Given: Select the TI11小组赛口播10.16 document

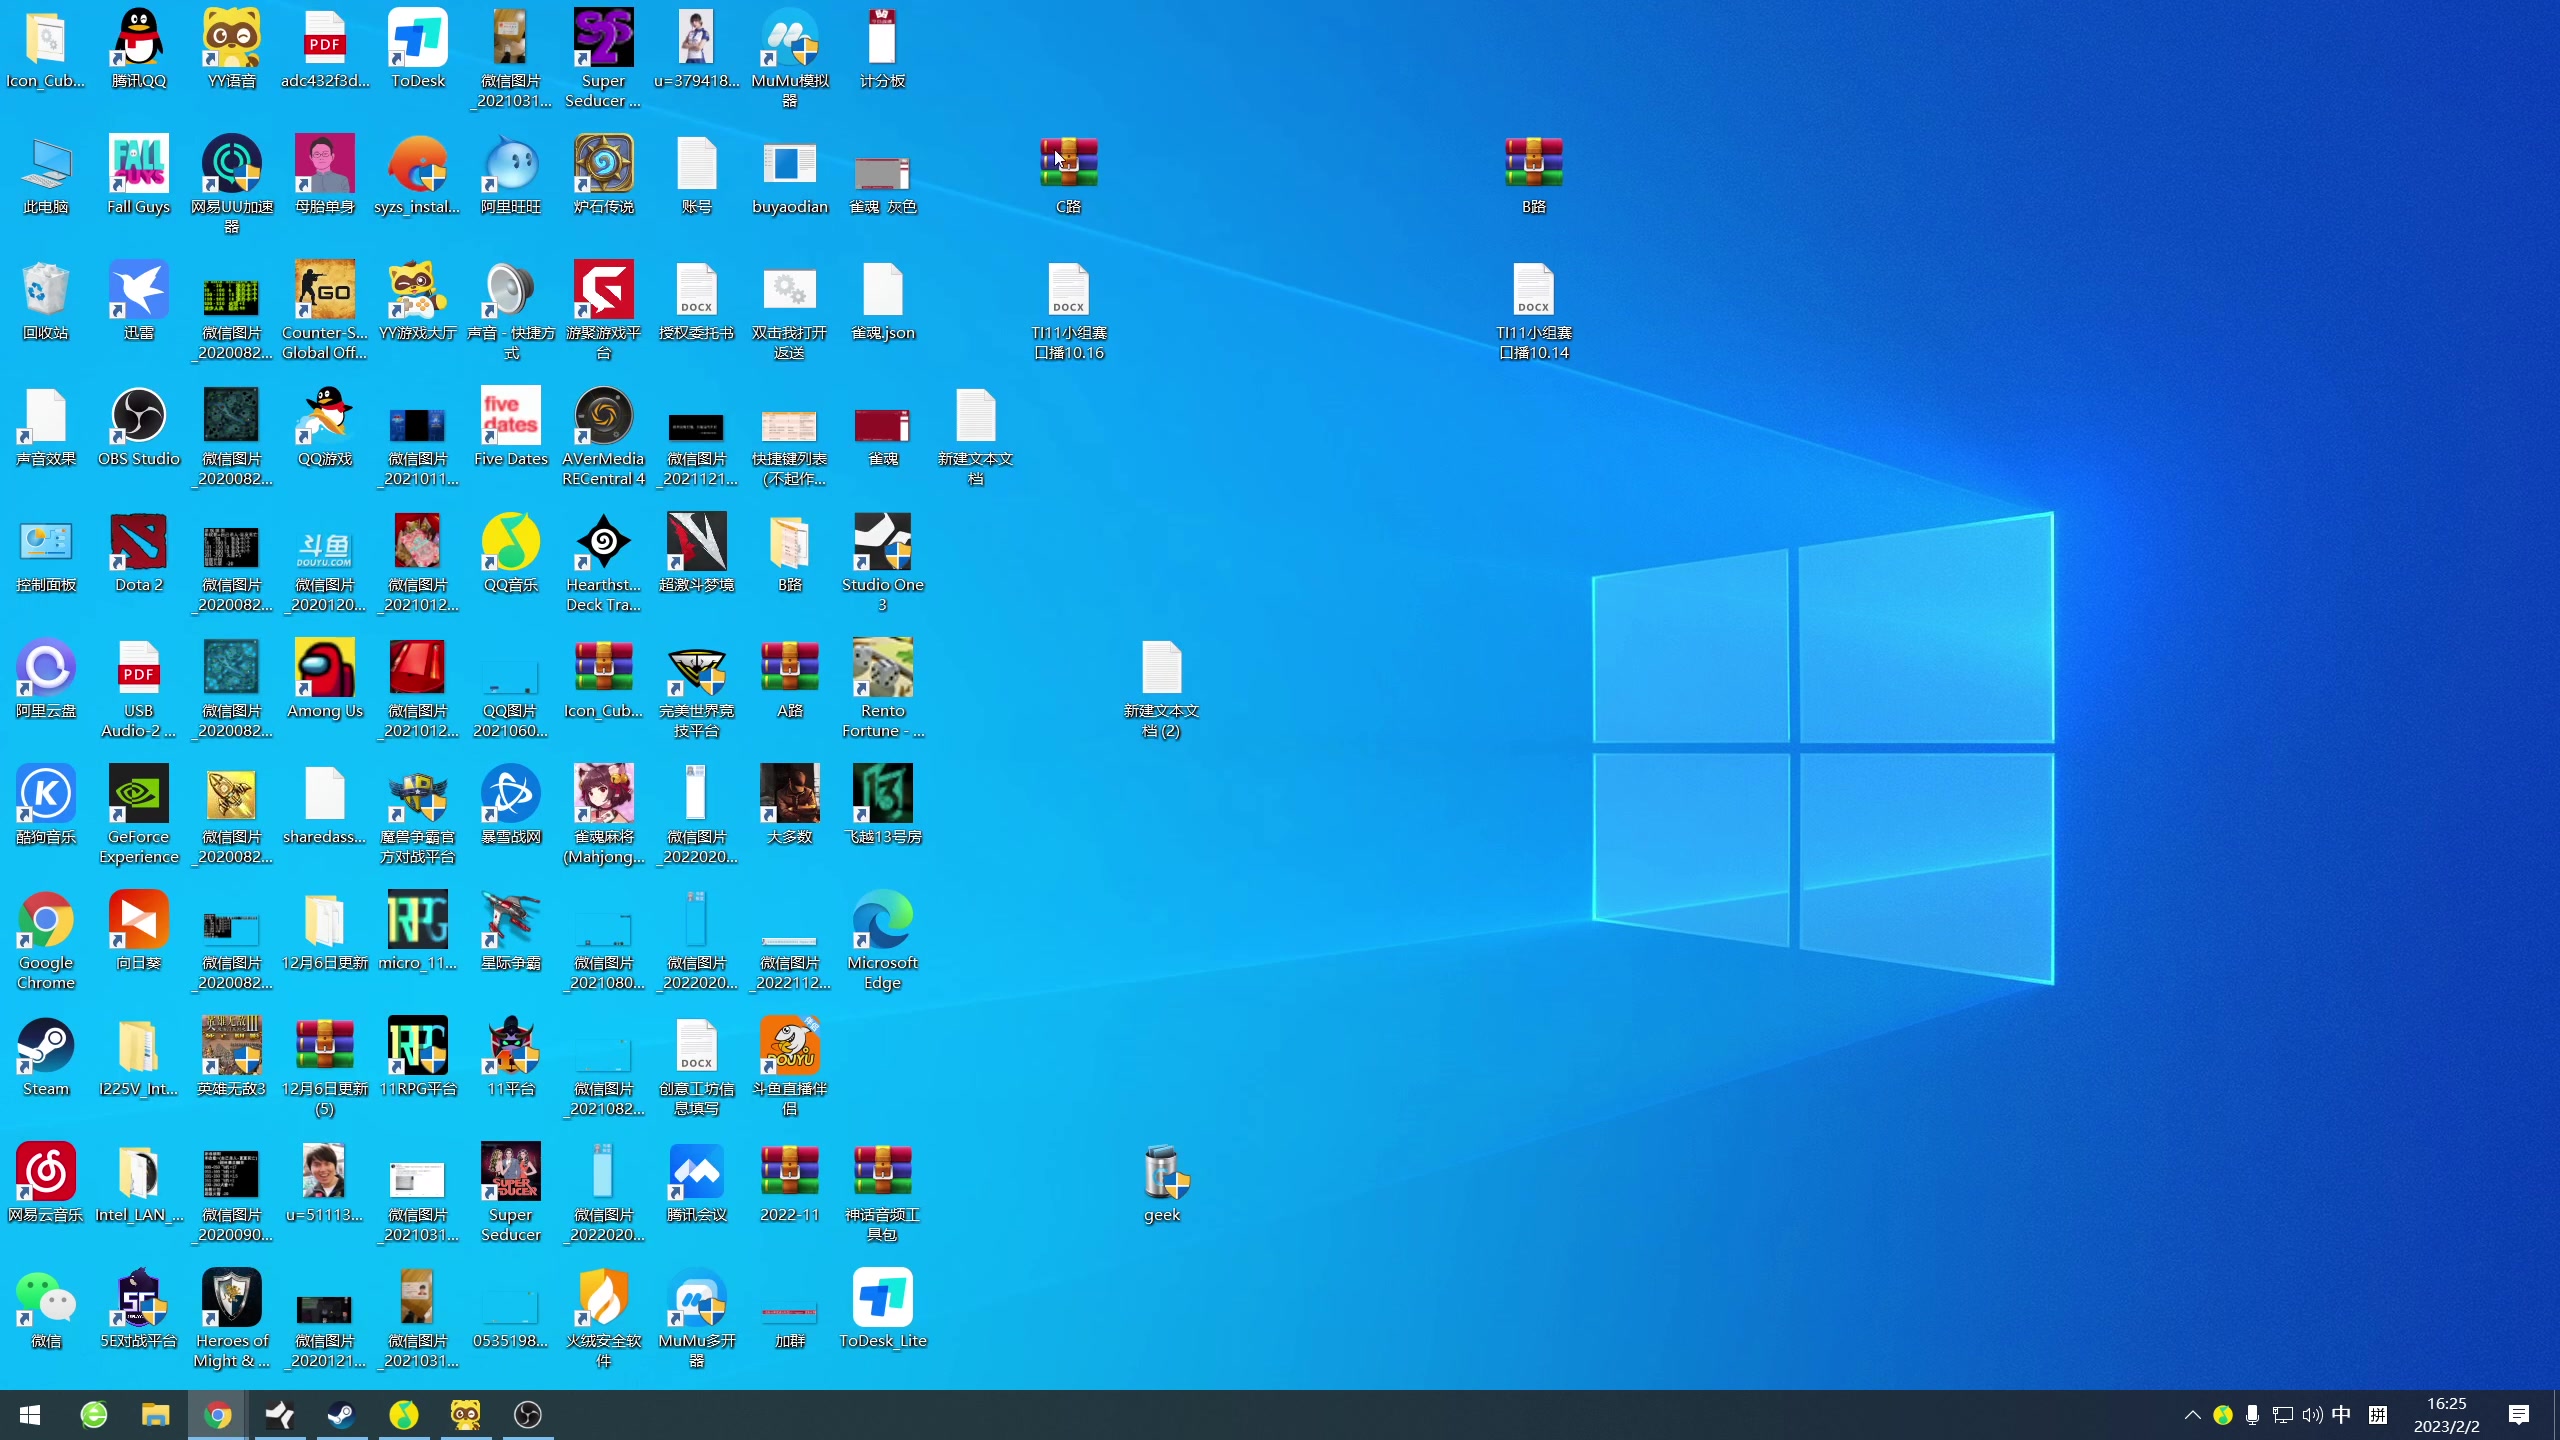Looking at the screenshot, I should click(x=1069, y=310).
